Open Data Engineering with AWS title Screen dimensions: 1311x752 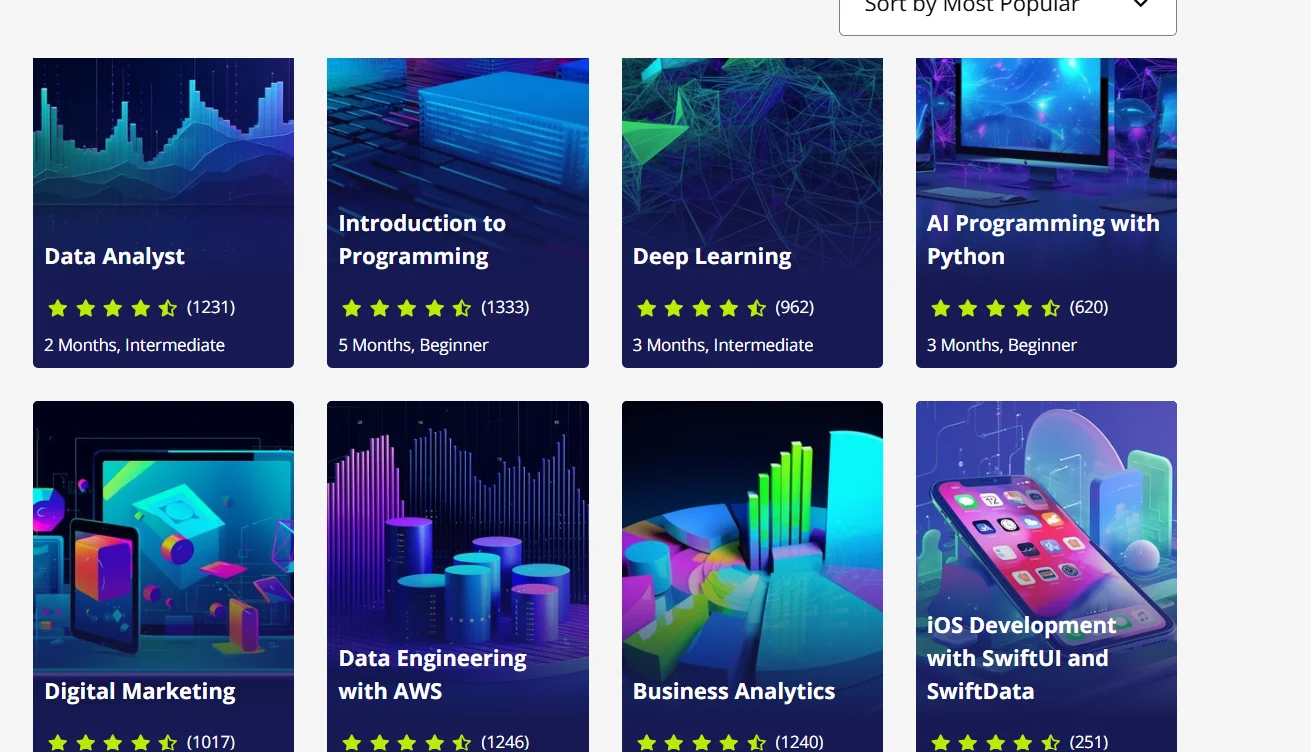(x=432, y=674)
